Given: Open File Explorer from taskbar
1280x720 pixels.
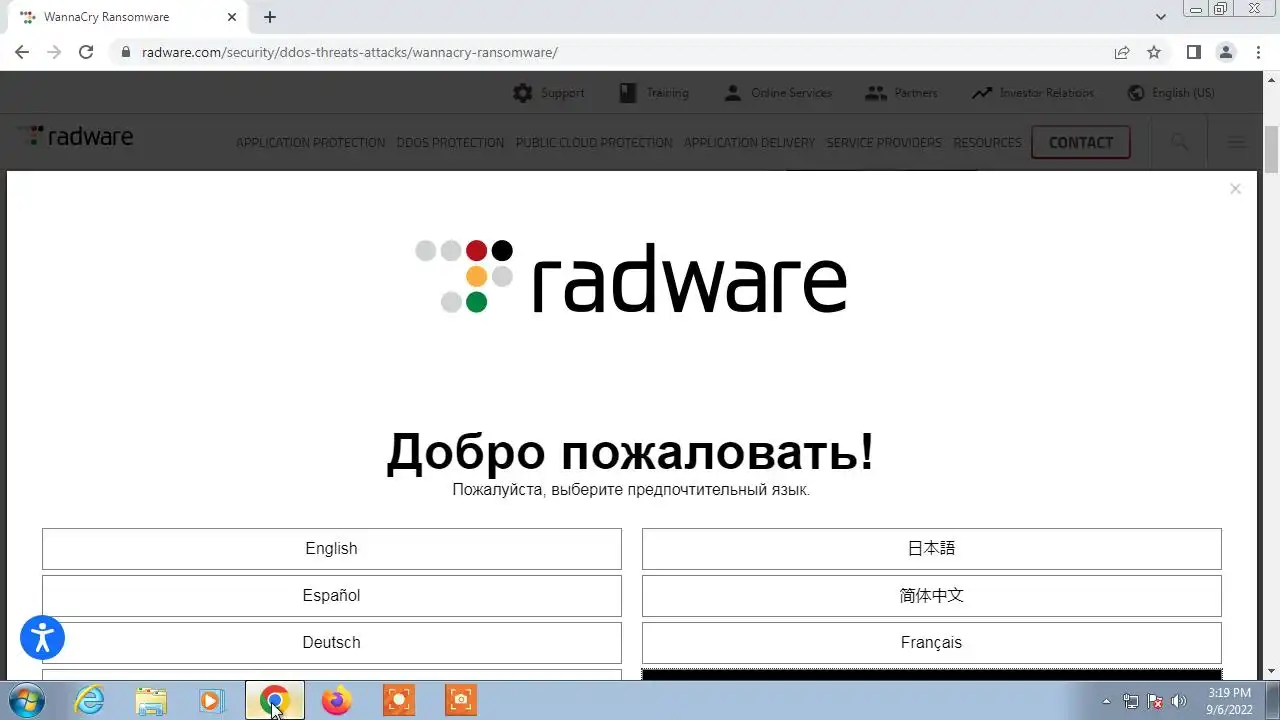Looking at the screenshot, I should point(151,701).
